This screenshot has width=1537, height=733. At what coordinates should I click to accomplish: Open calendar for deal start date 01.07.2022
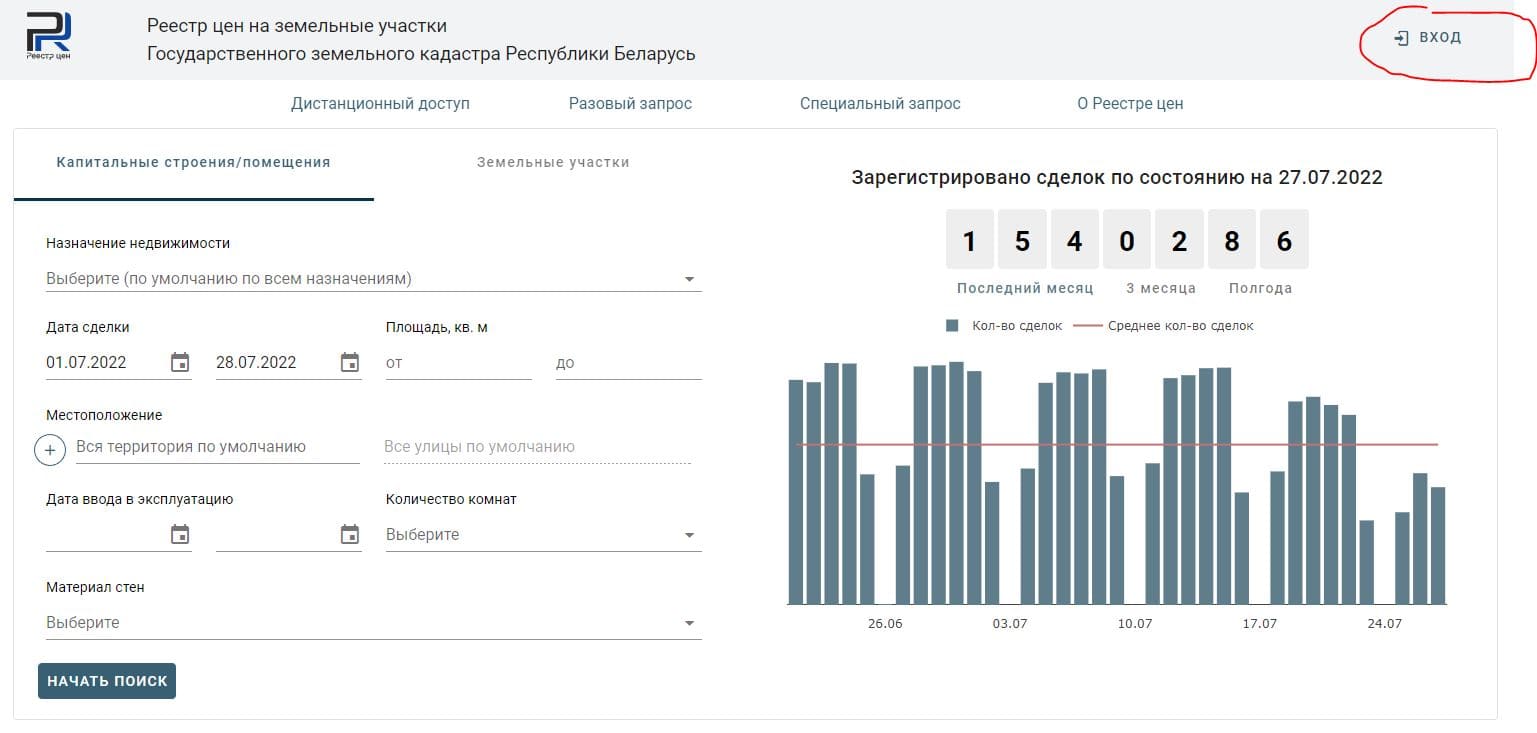180,362
